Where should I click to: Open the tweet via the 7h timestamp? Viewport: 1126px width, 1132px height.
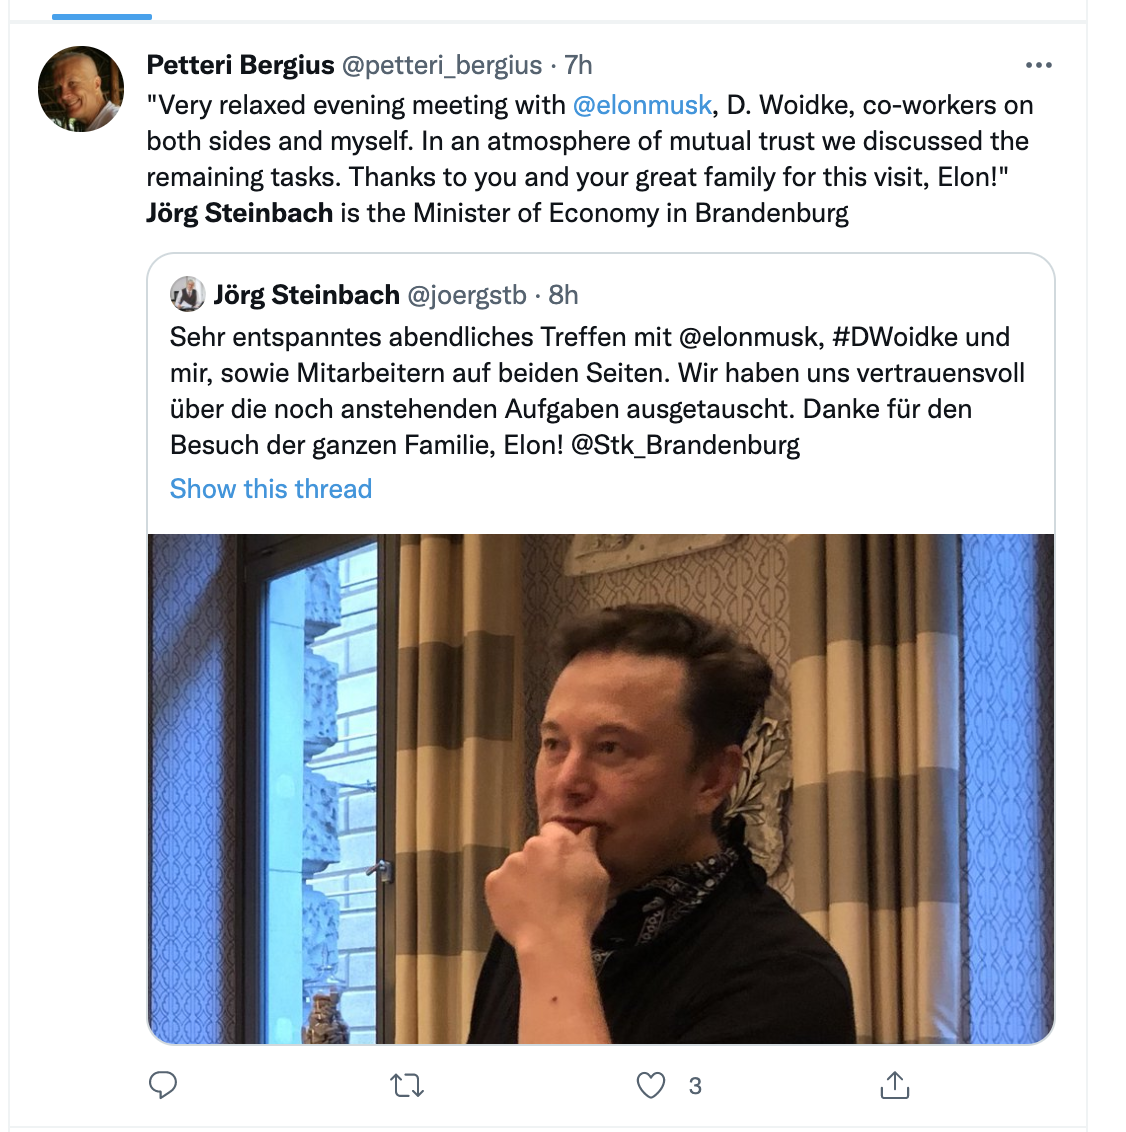click(579, 65)
